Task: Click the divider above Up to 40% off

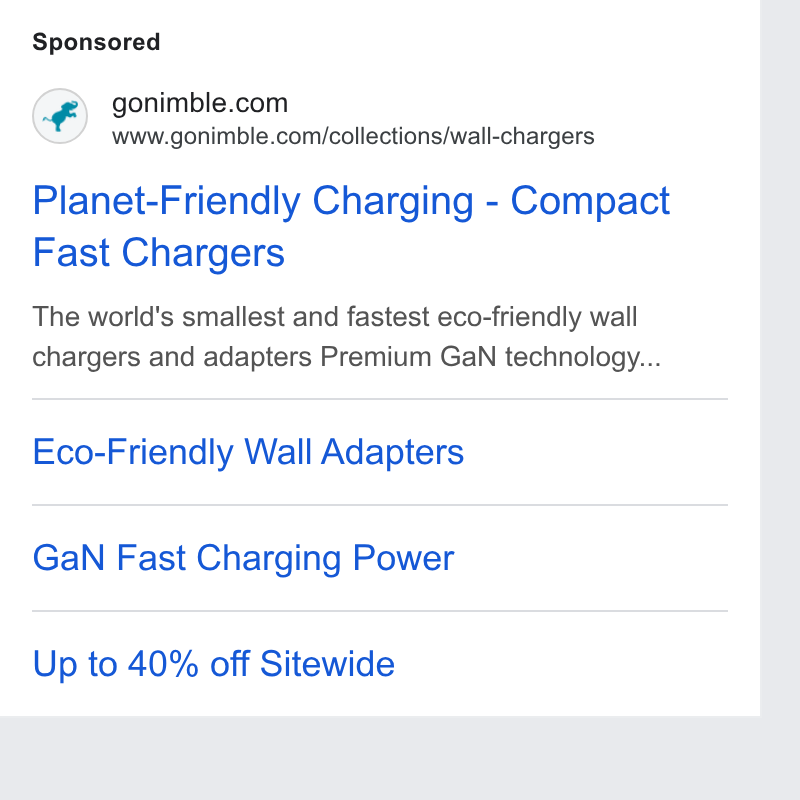Action: (x=380, y=611)
